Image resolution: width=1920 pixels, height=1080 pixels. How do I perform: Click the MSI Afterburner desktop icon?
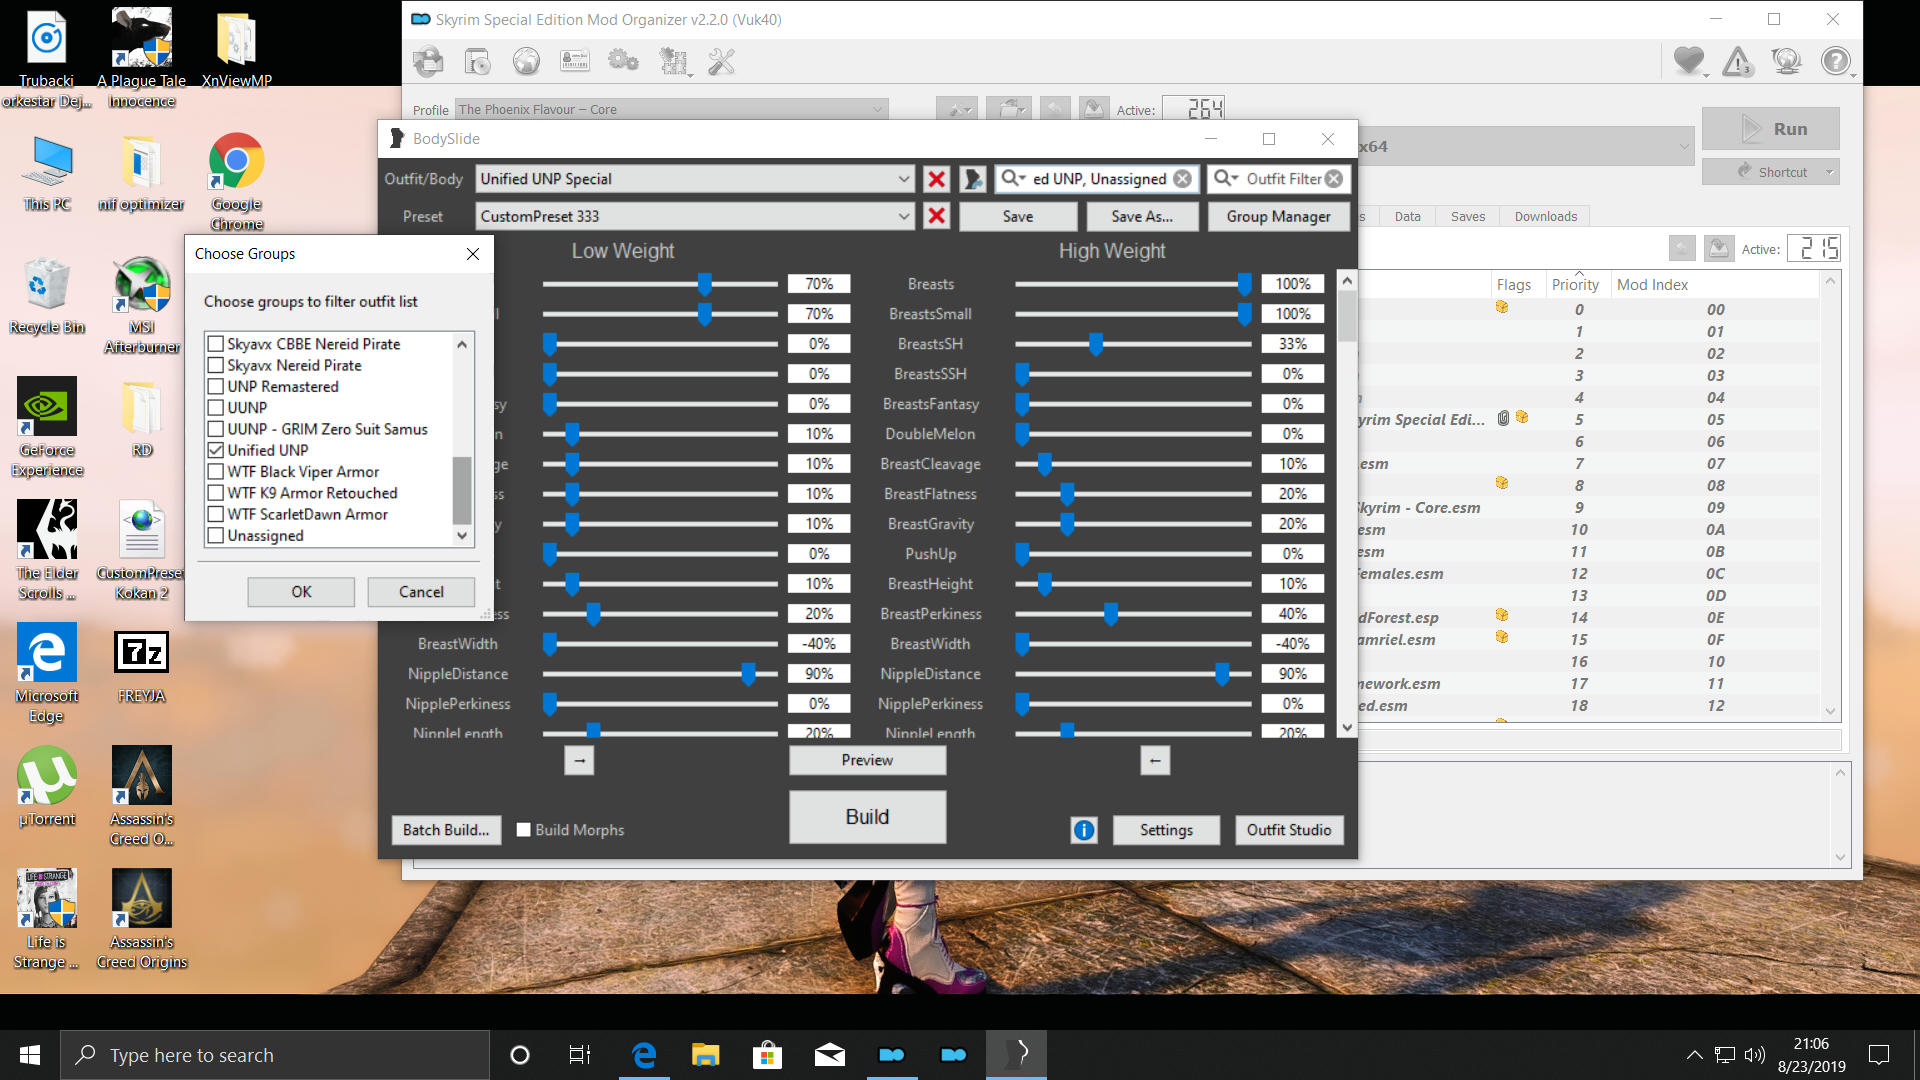[x=142, y=304]
